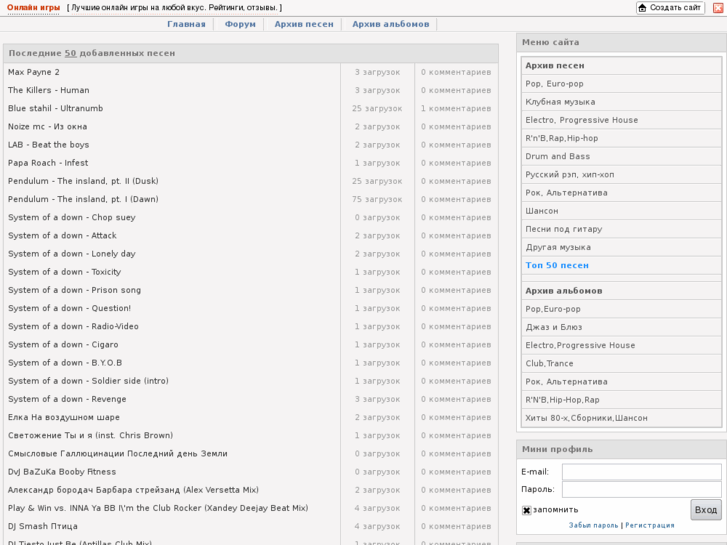Open Хиты 80-х,Сборники,Шансон album category

click(586, 418)
